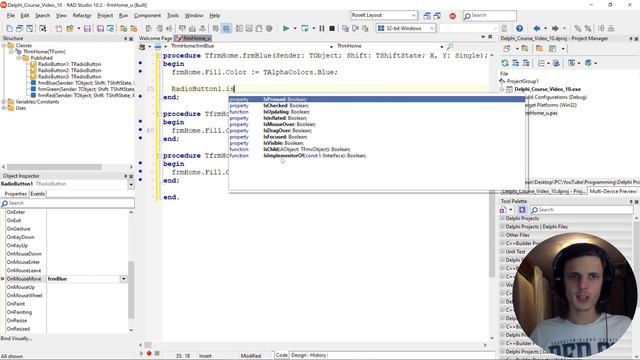Collapse the Classes node in Structure
The width and height of the screenshot is (640, 360).
(4, 46)
